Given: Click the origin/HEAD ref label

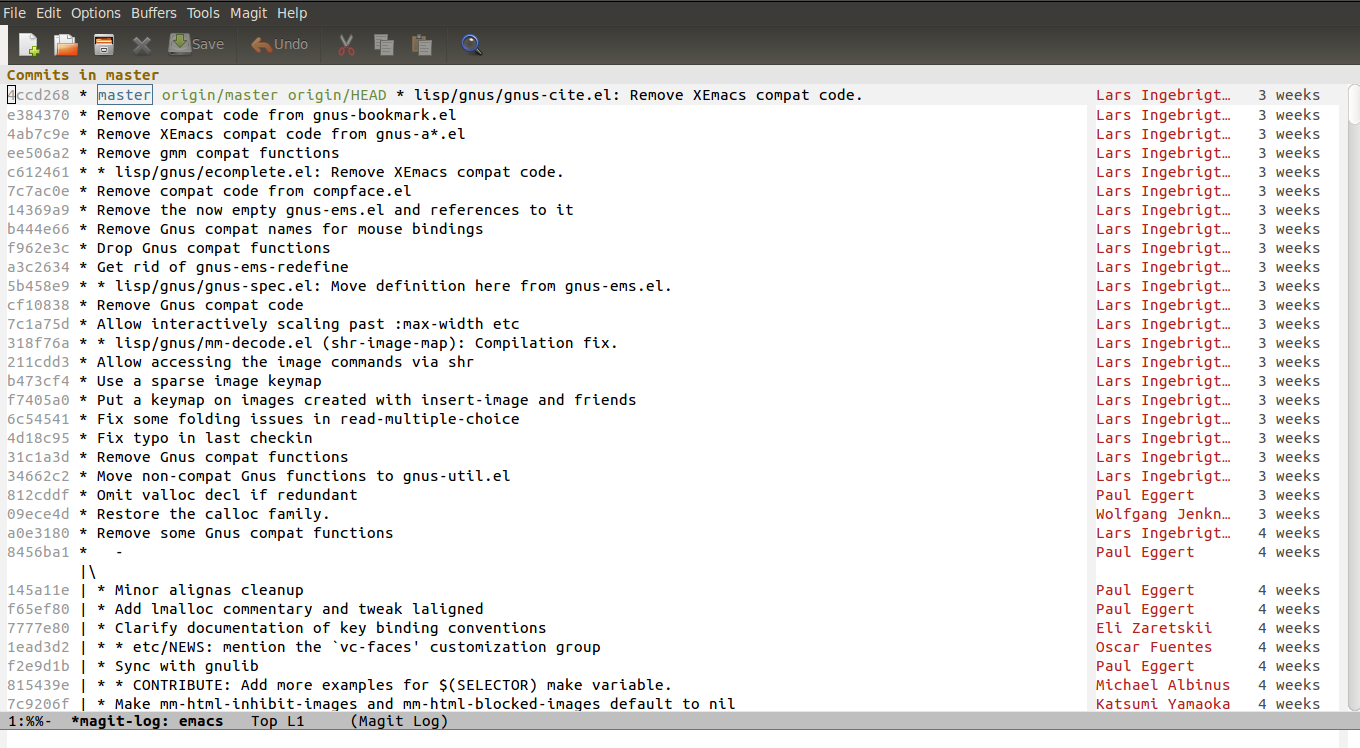Looking at the screenshot, I should point(337,95).
